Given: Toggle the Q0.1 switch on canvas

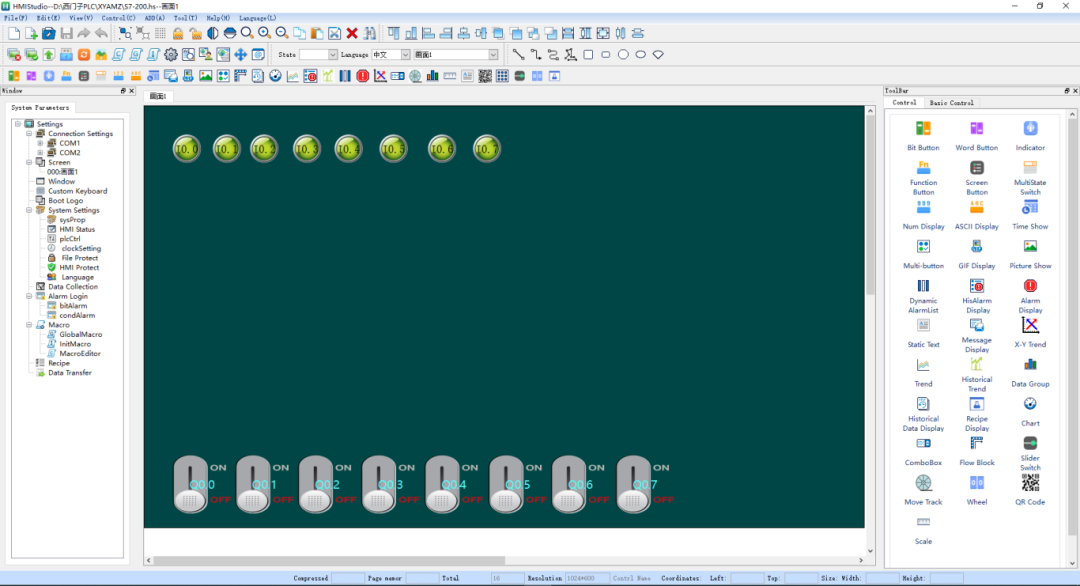Looking at the screenshot, I should (253, 484).
